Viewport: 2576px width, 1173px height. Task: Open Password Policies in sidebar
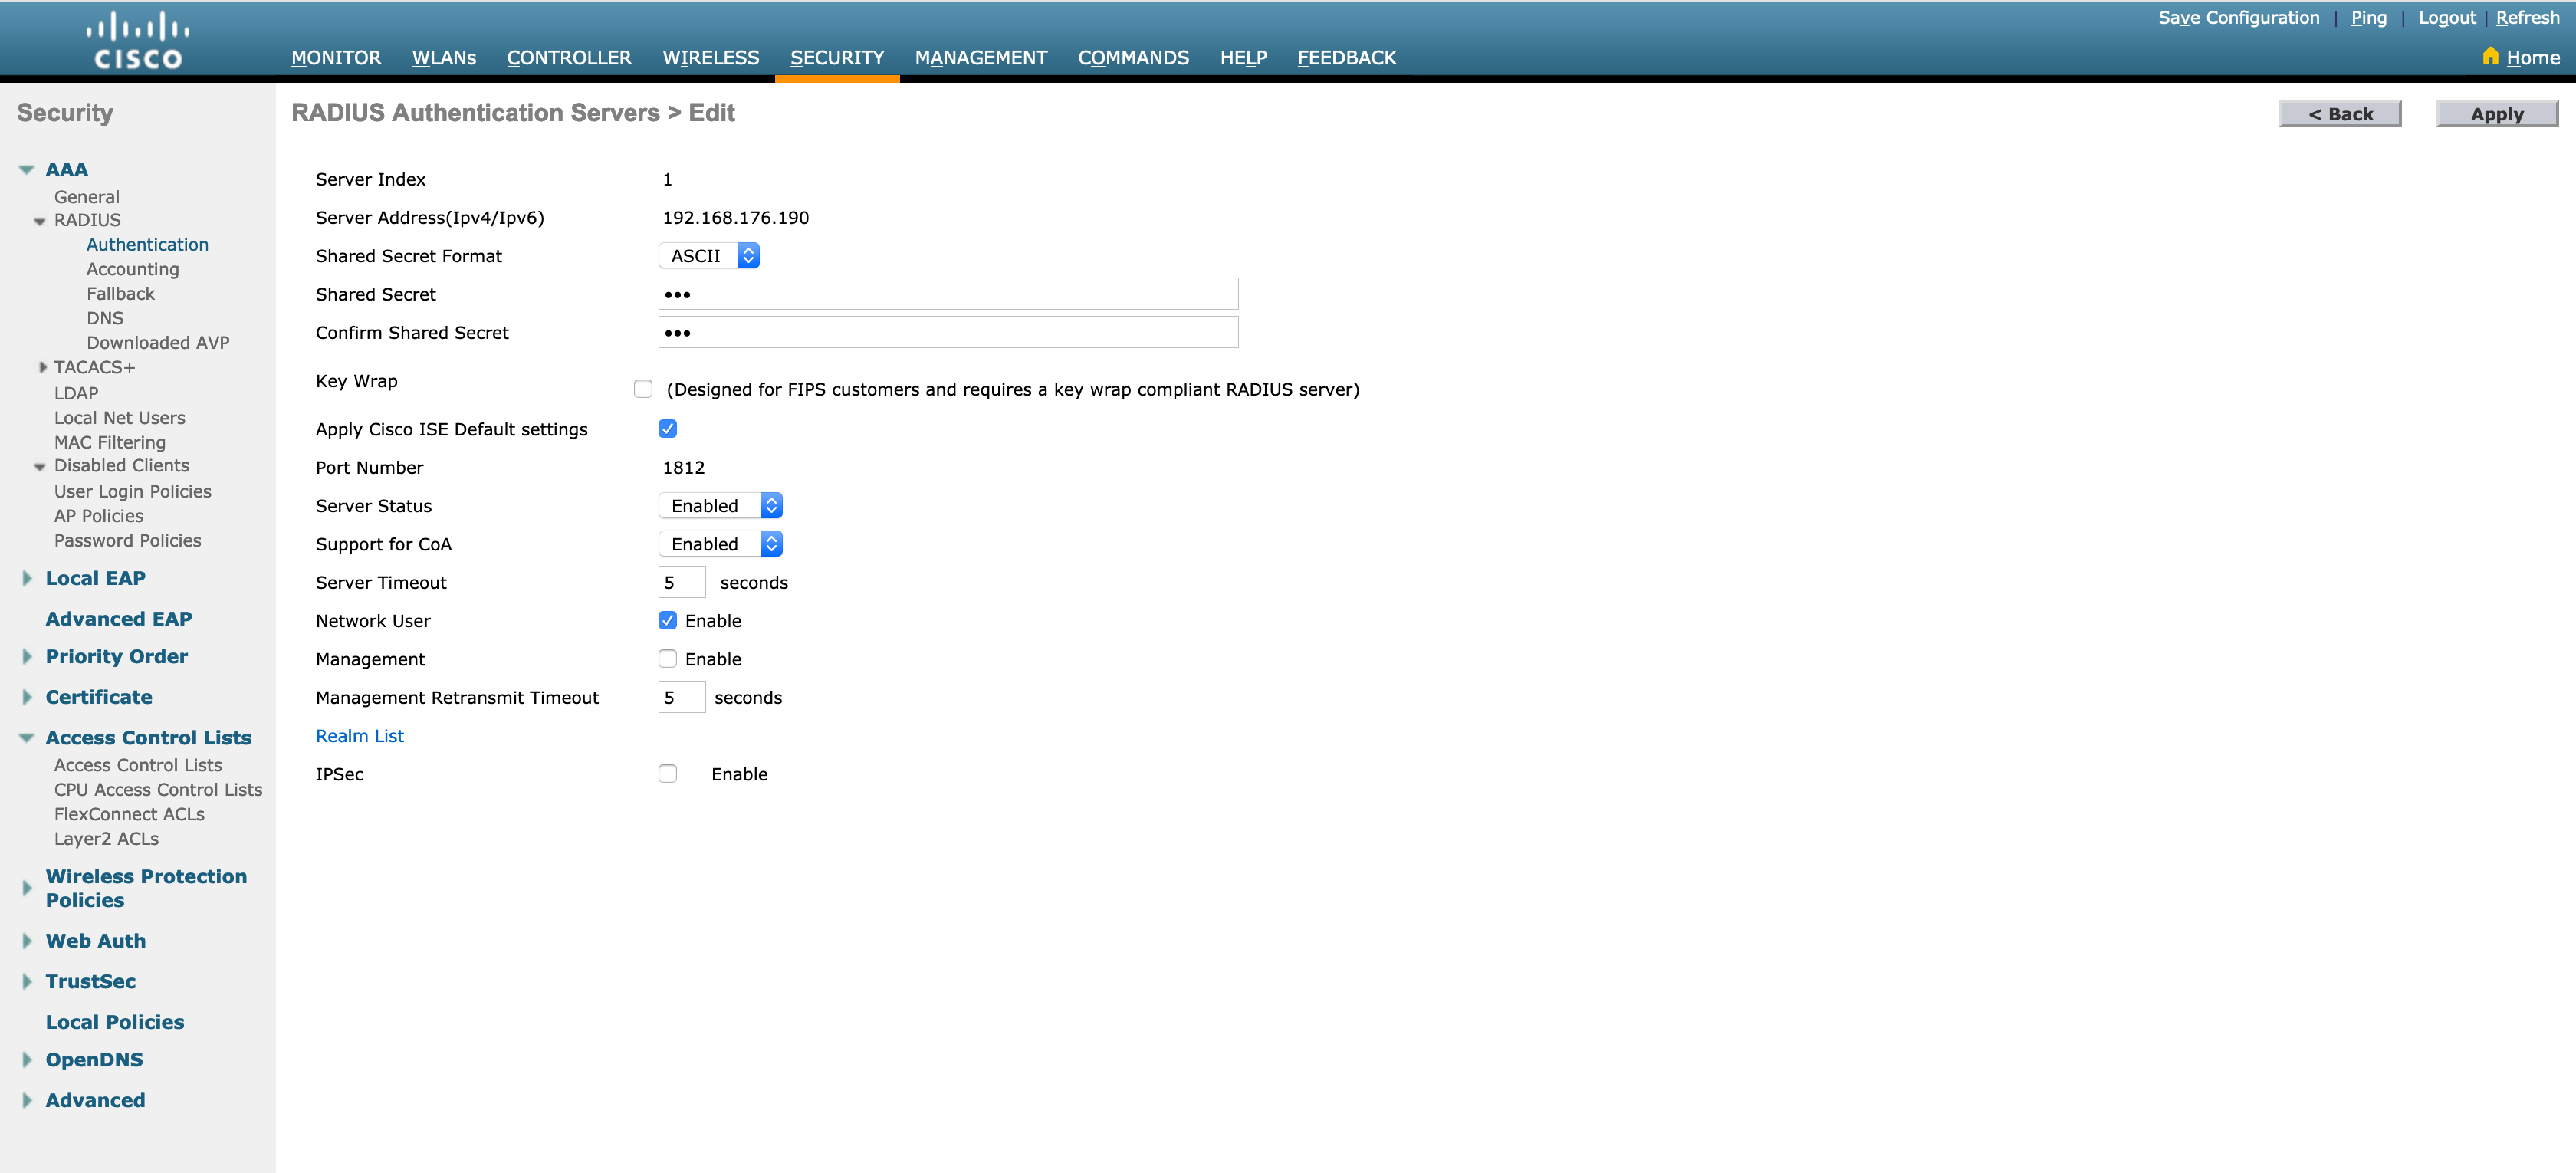(128, 540)
